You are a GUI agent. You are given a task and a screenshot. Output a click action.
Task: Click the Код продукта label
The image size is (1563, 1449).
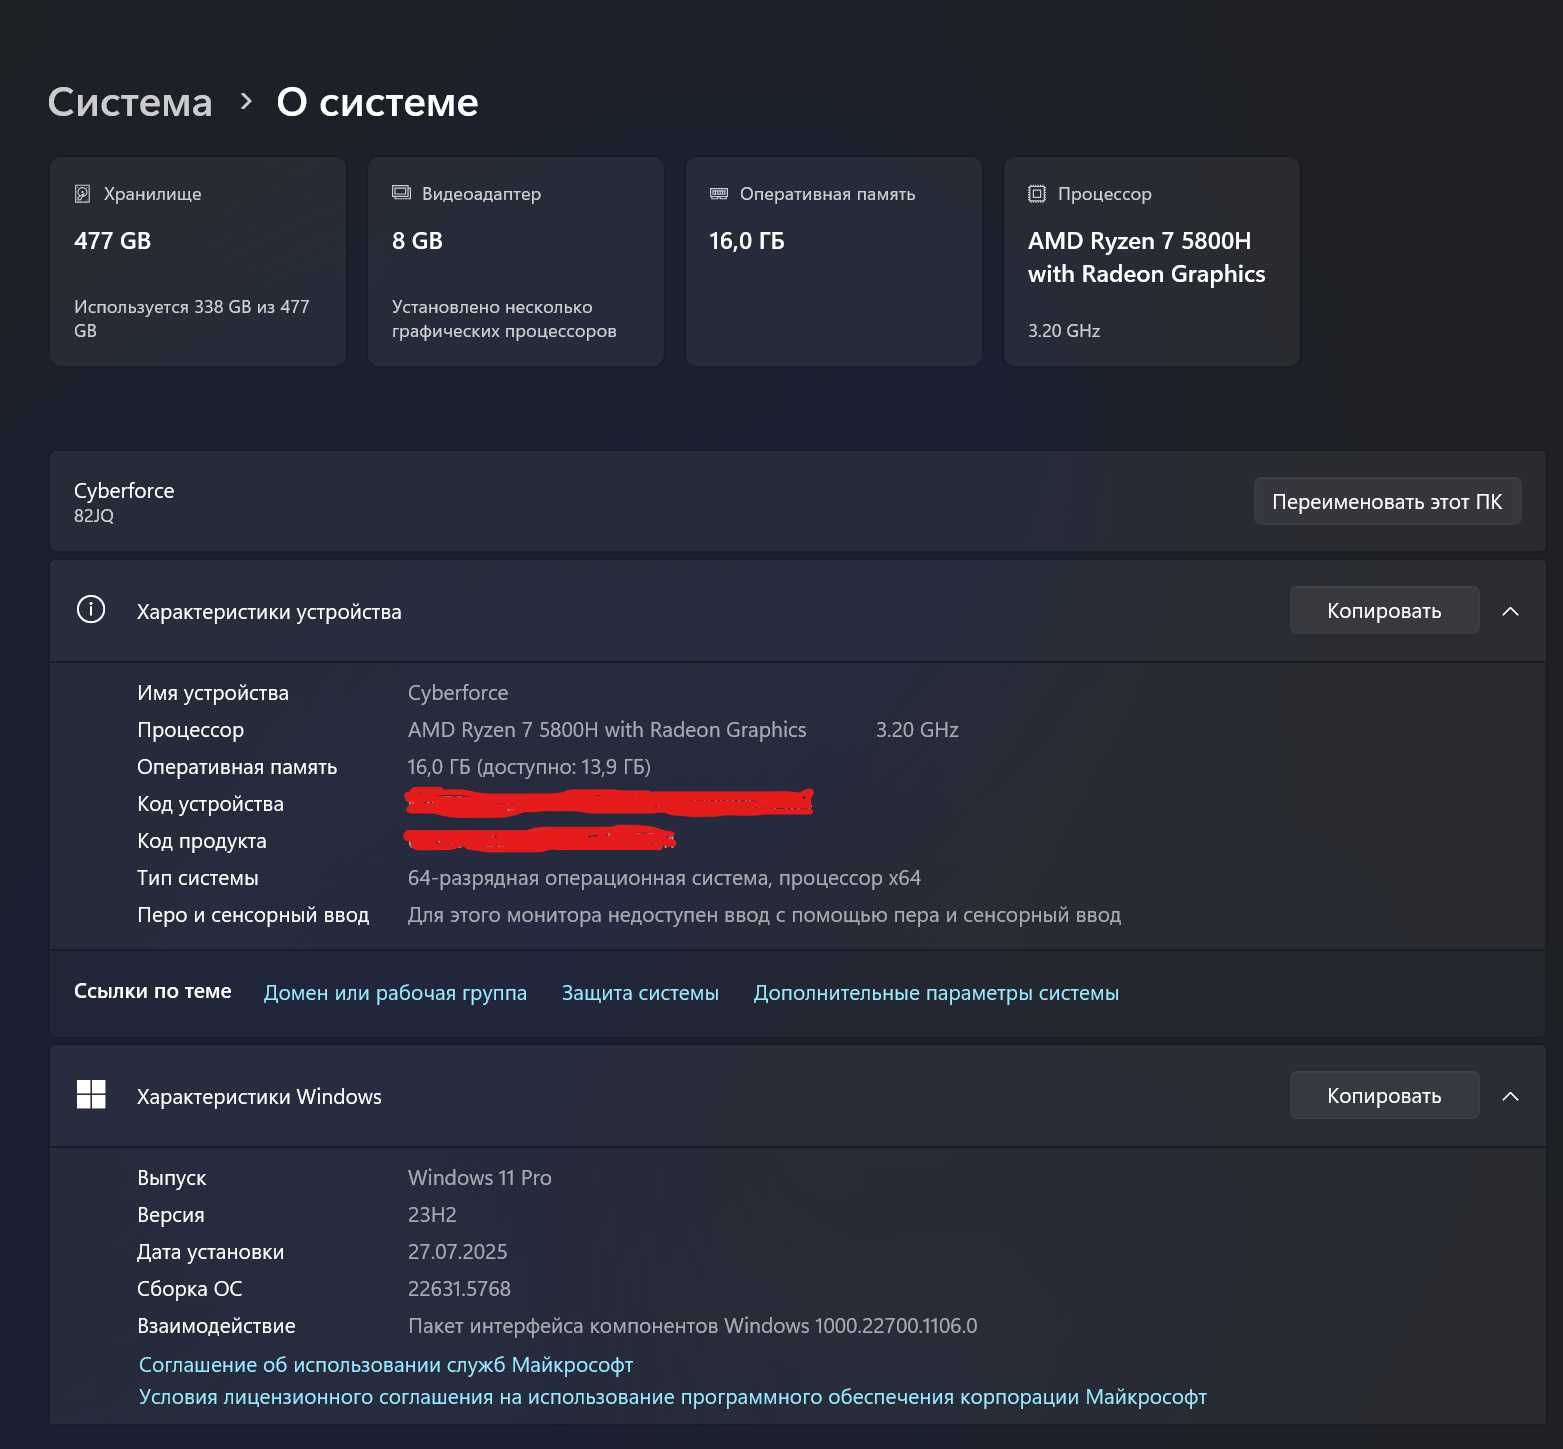coord(202,841)
